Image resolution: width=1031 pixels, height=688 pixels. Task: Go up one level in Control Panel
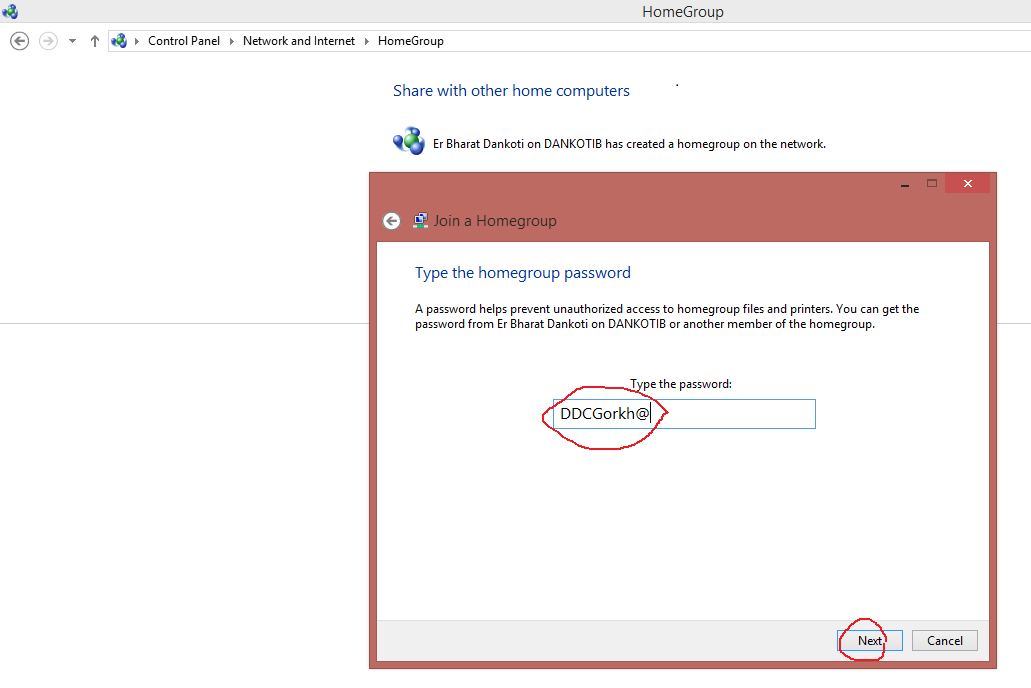coord(95,41)
